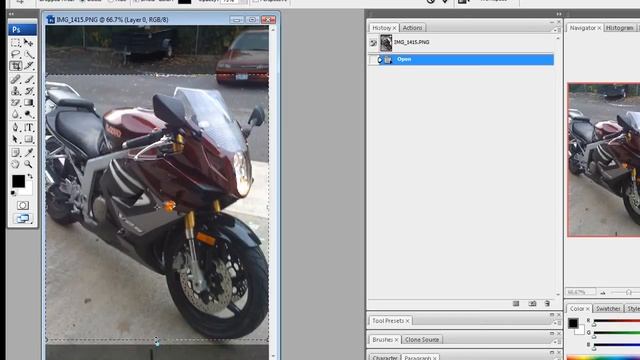Screen dimensions: 640x360
Task: Select the Brush tool
Action: 29,79
